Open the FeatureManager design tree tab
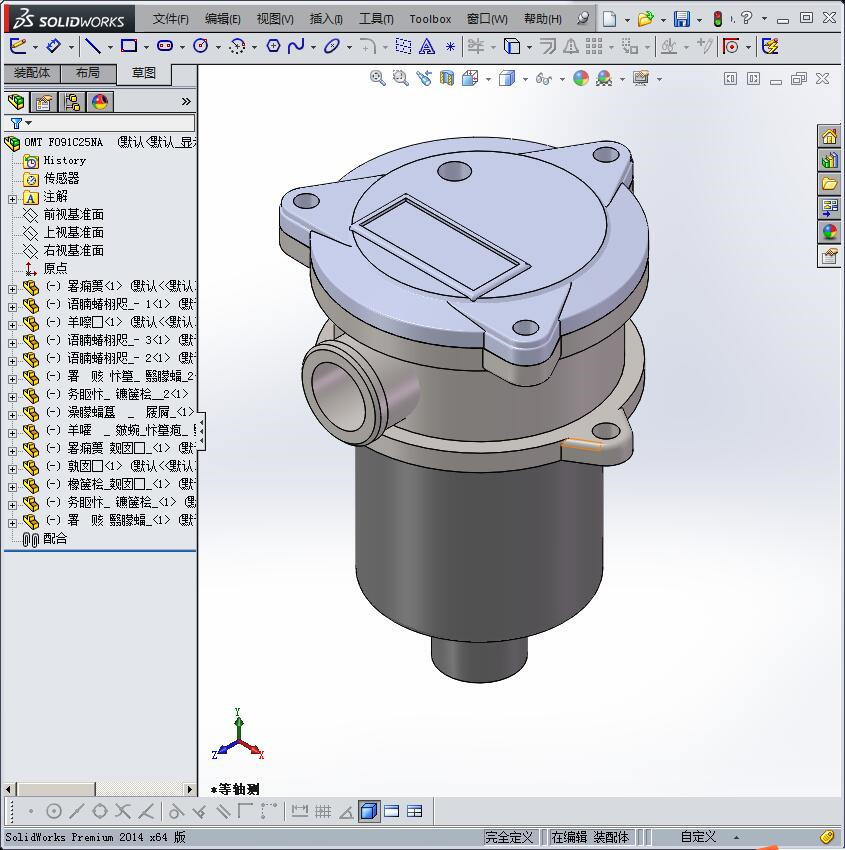 [x=16, y=101]
